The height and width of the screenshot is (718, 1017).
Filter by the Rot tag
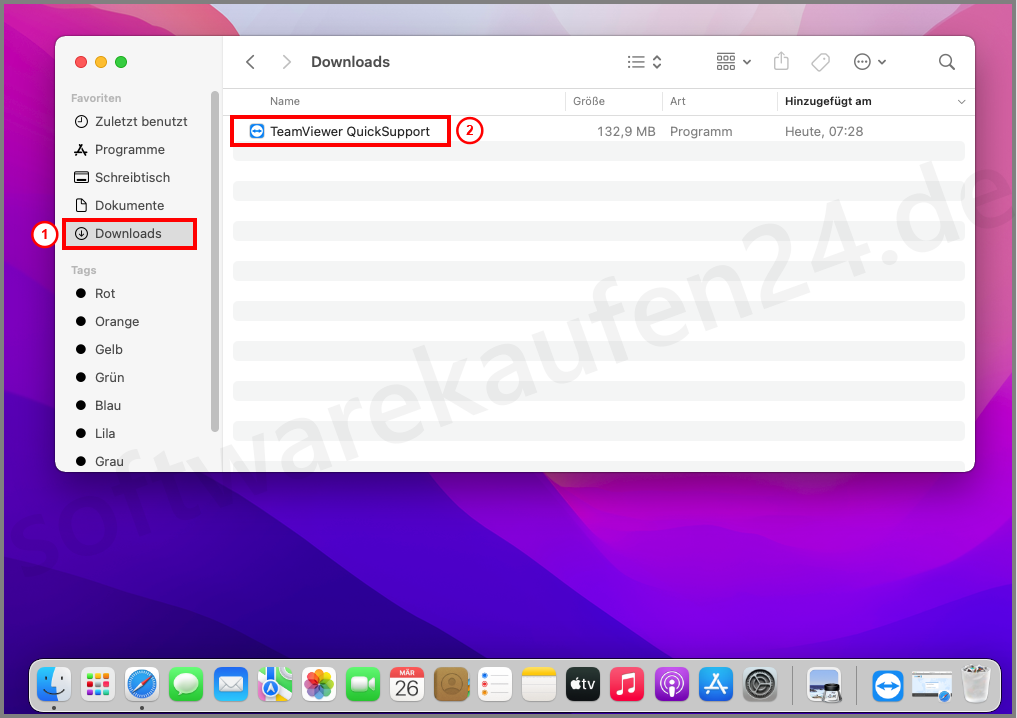pyautogui.click(x=95, y=294)
